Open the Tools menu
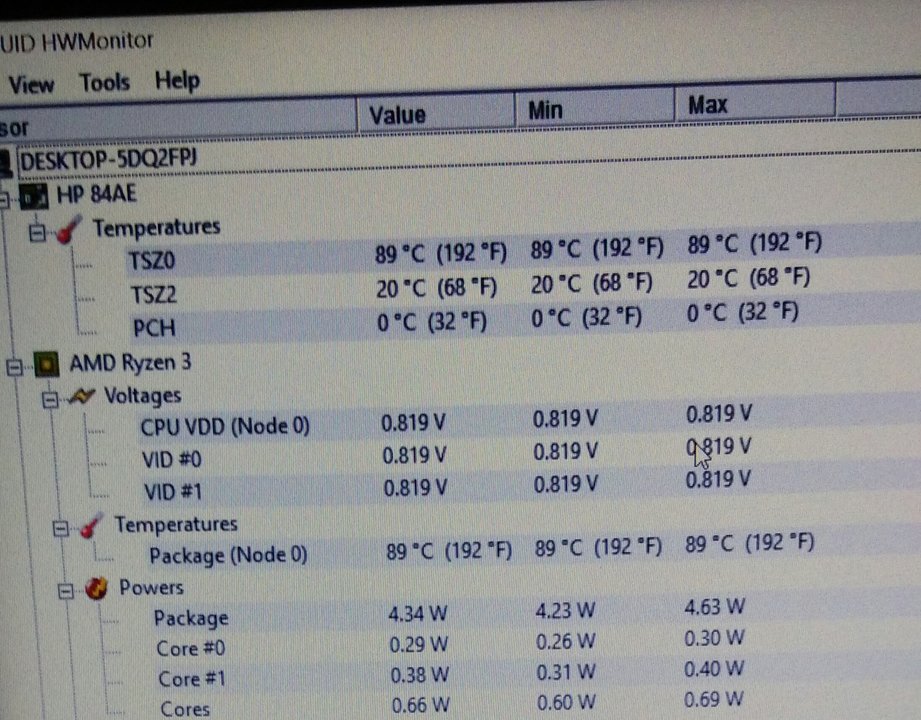921x720 pixels. [105, 82]
